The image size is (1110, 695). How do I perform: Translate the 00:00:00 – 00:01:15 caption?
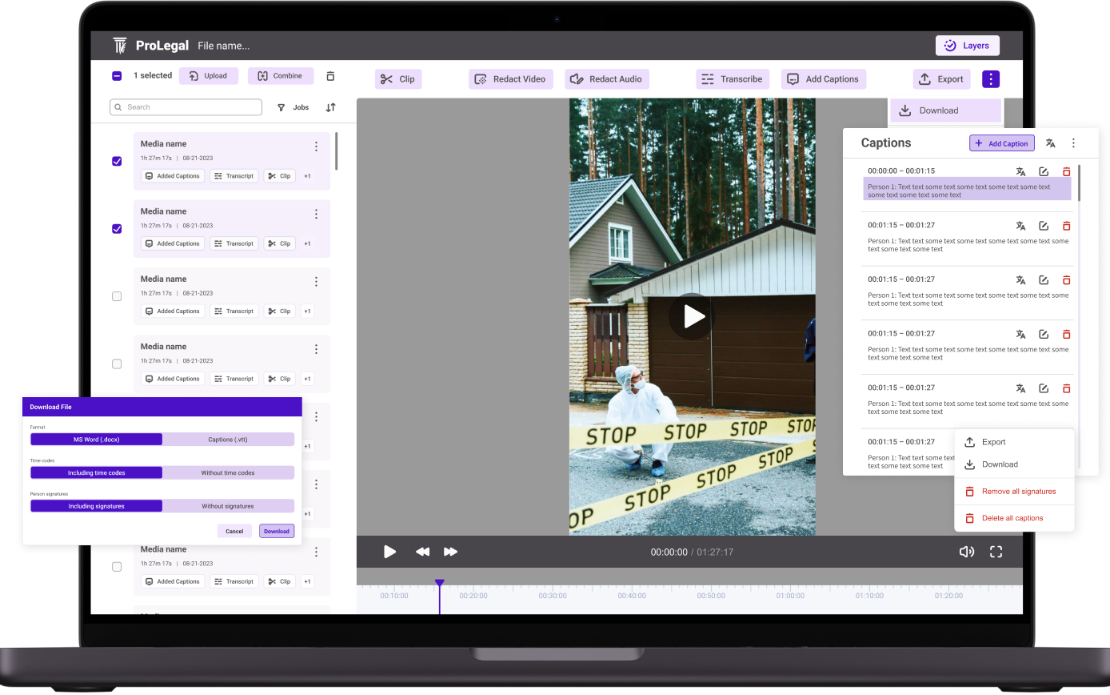pos(1020,171)
